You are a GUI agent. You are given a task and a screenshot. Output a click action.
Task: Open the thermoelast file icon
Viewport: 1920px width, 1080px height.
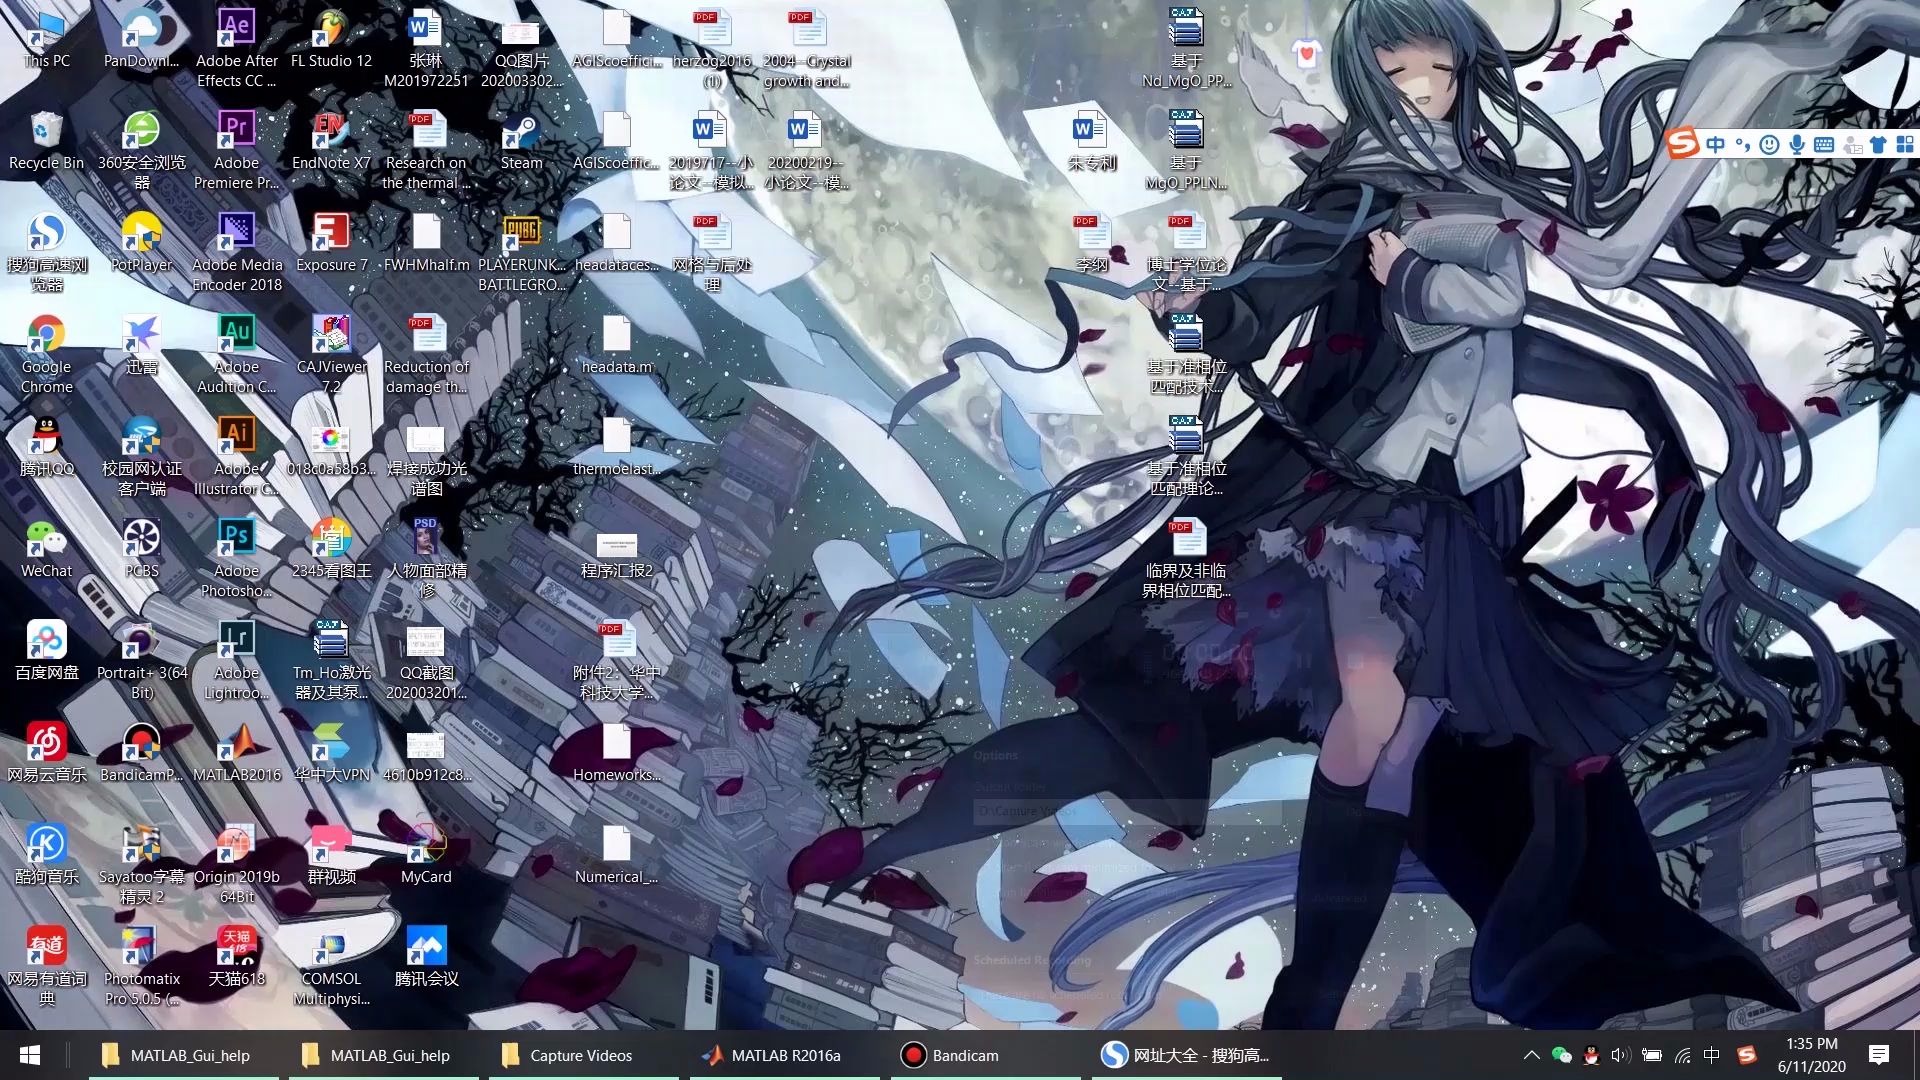(616, 448)
